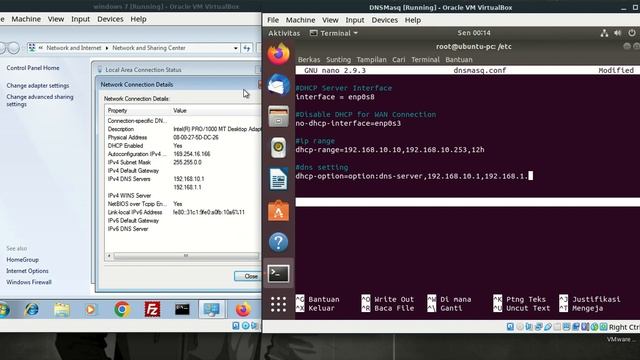Click first VirtualBox status icon in DNSMasq window
Image resolution: width=640 pixels, height=360 pixels.
click(x=510, y=327)
